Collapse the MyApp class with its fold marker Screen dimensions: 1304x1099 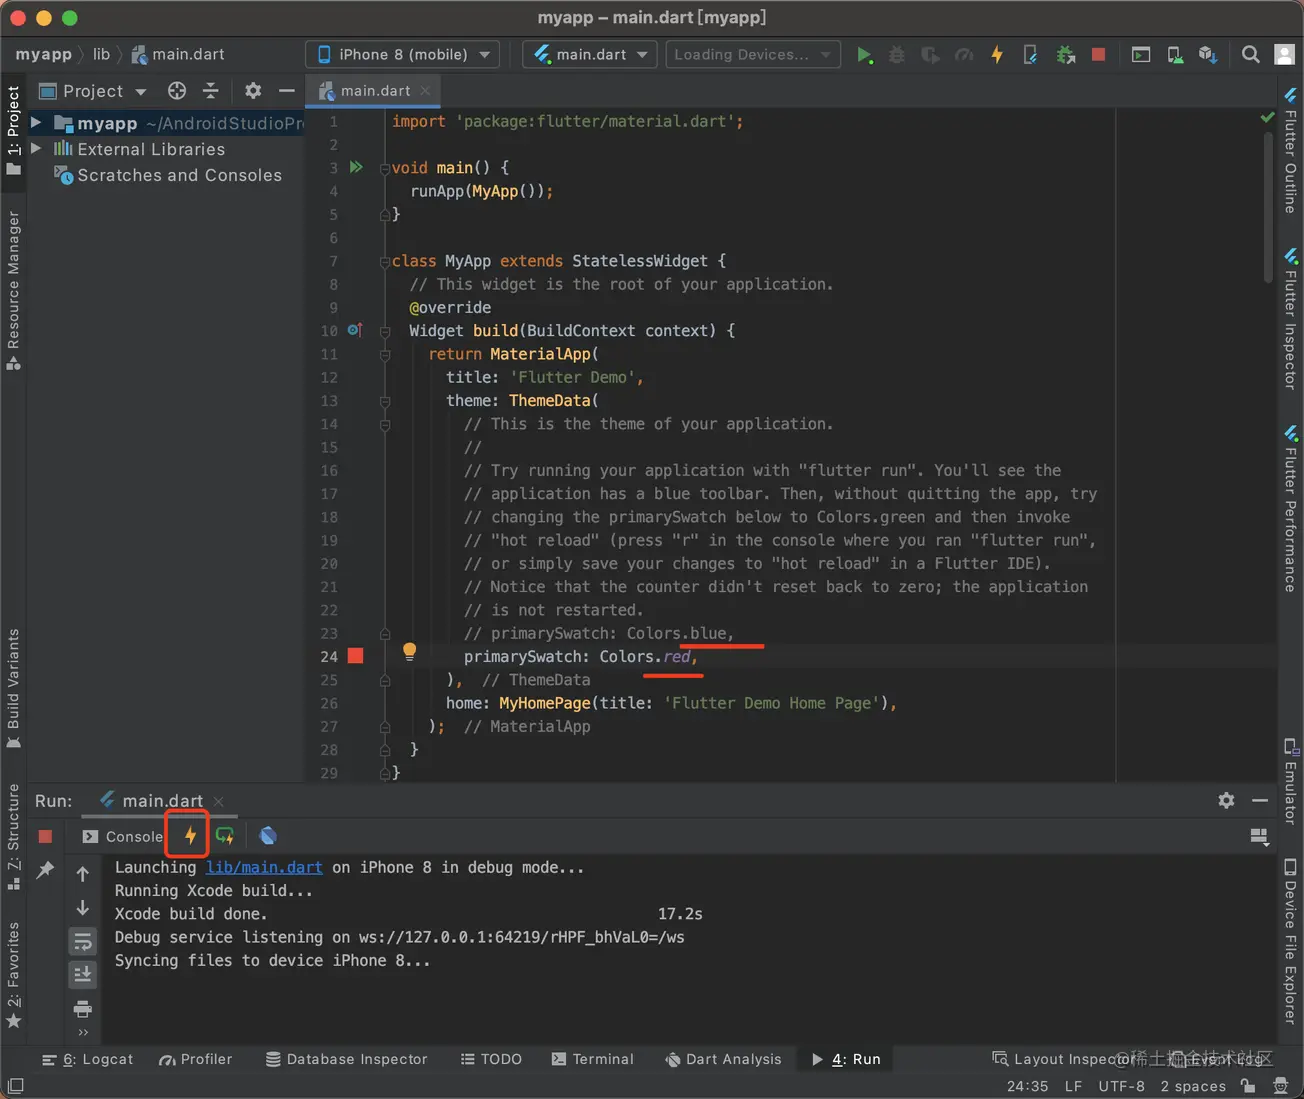[x=385, y=261]
